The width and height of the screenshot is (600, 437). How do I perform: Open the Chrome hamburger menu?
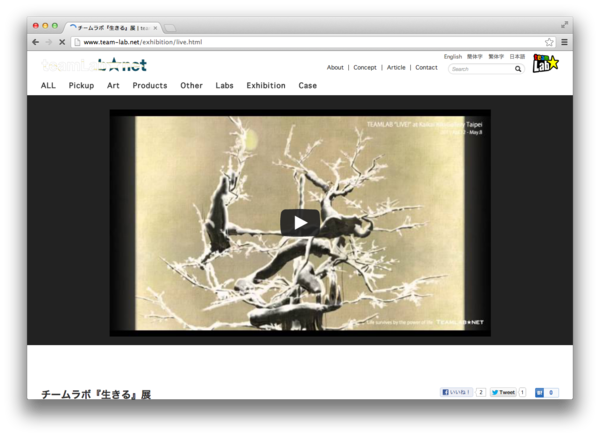click(x=564, y=42)
